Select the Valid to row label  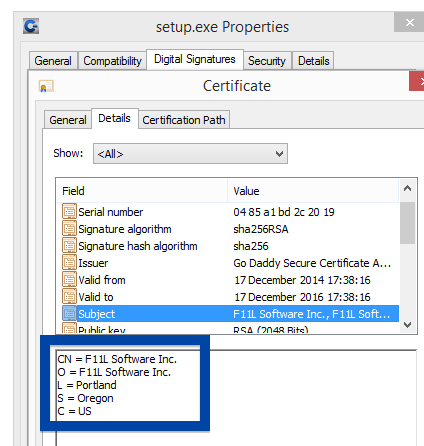(96, 297)
